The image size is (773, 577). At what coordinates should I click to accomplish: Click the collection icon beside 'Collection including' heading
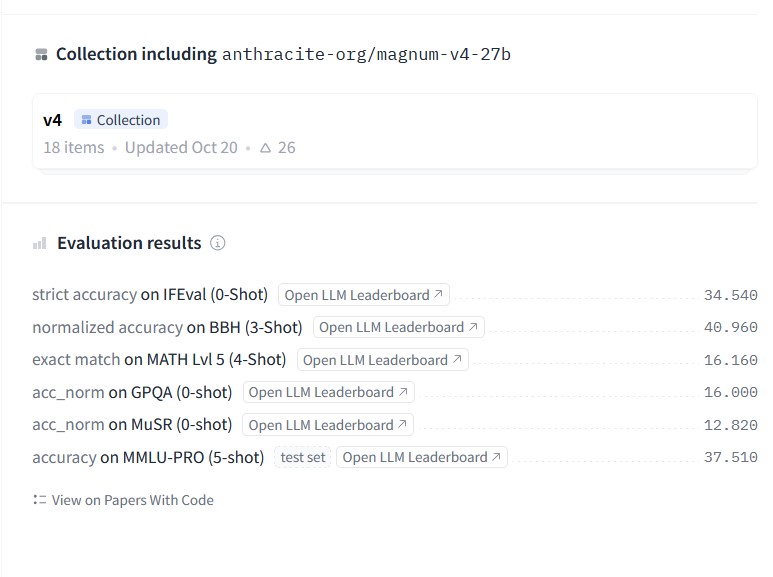[x=41, y=54]
